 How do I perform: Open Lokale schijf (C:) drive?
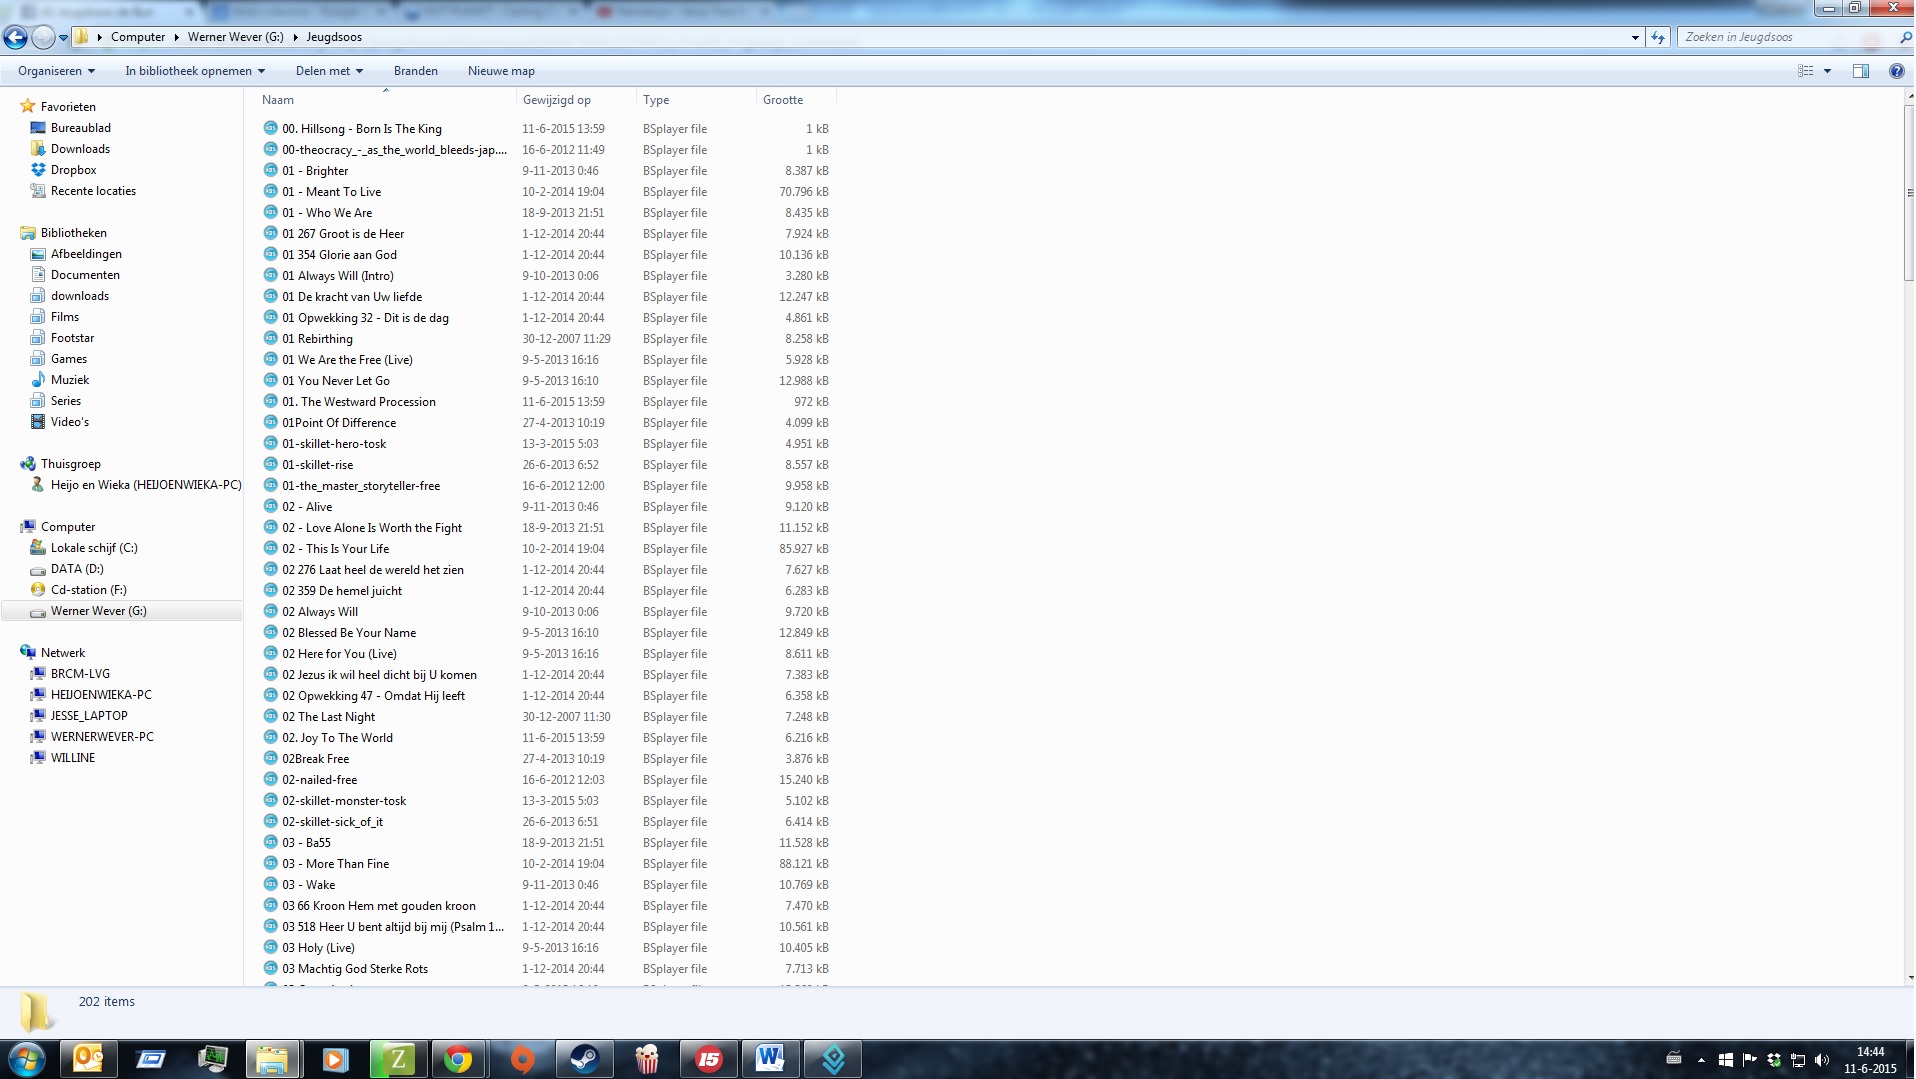pos(94,548)
